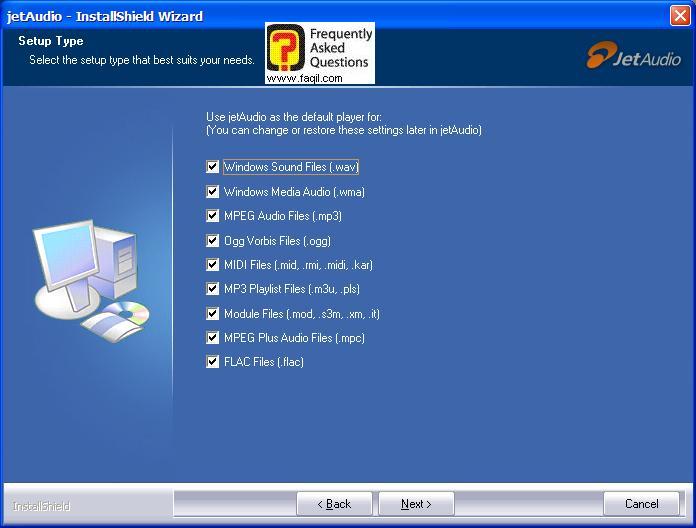Click the Windows Sound Files (.wav) label
696x528 pixels.
tap(290, 167)
